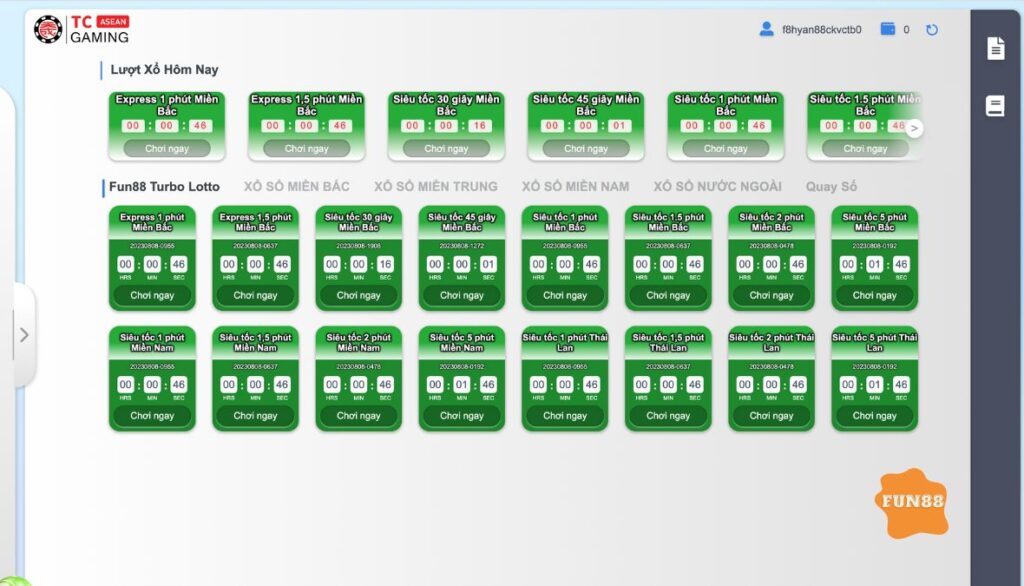Screen dimensions: 1024x586
Task: Click username f8hyan88ckvctb0
Action: click(x=822, y=29)
